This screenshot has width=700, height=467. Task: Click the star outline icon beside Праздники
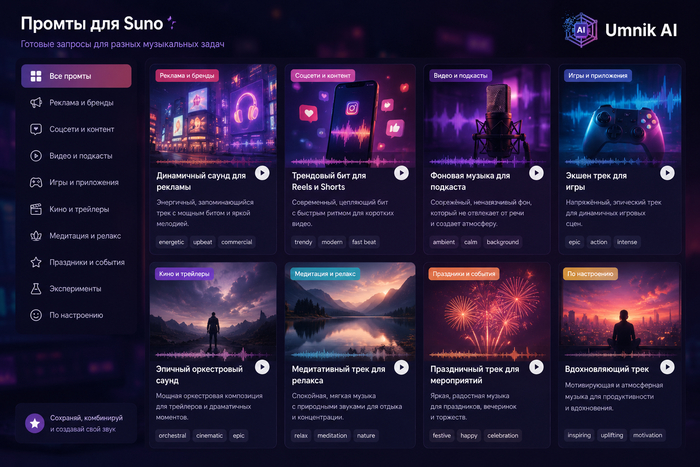(36, 262)
